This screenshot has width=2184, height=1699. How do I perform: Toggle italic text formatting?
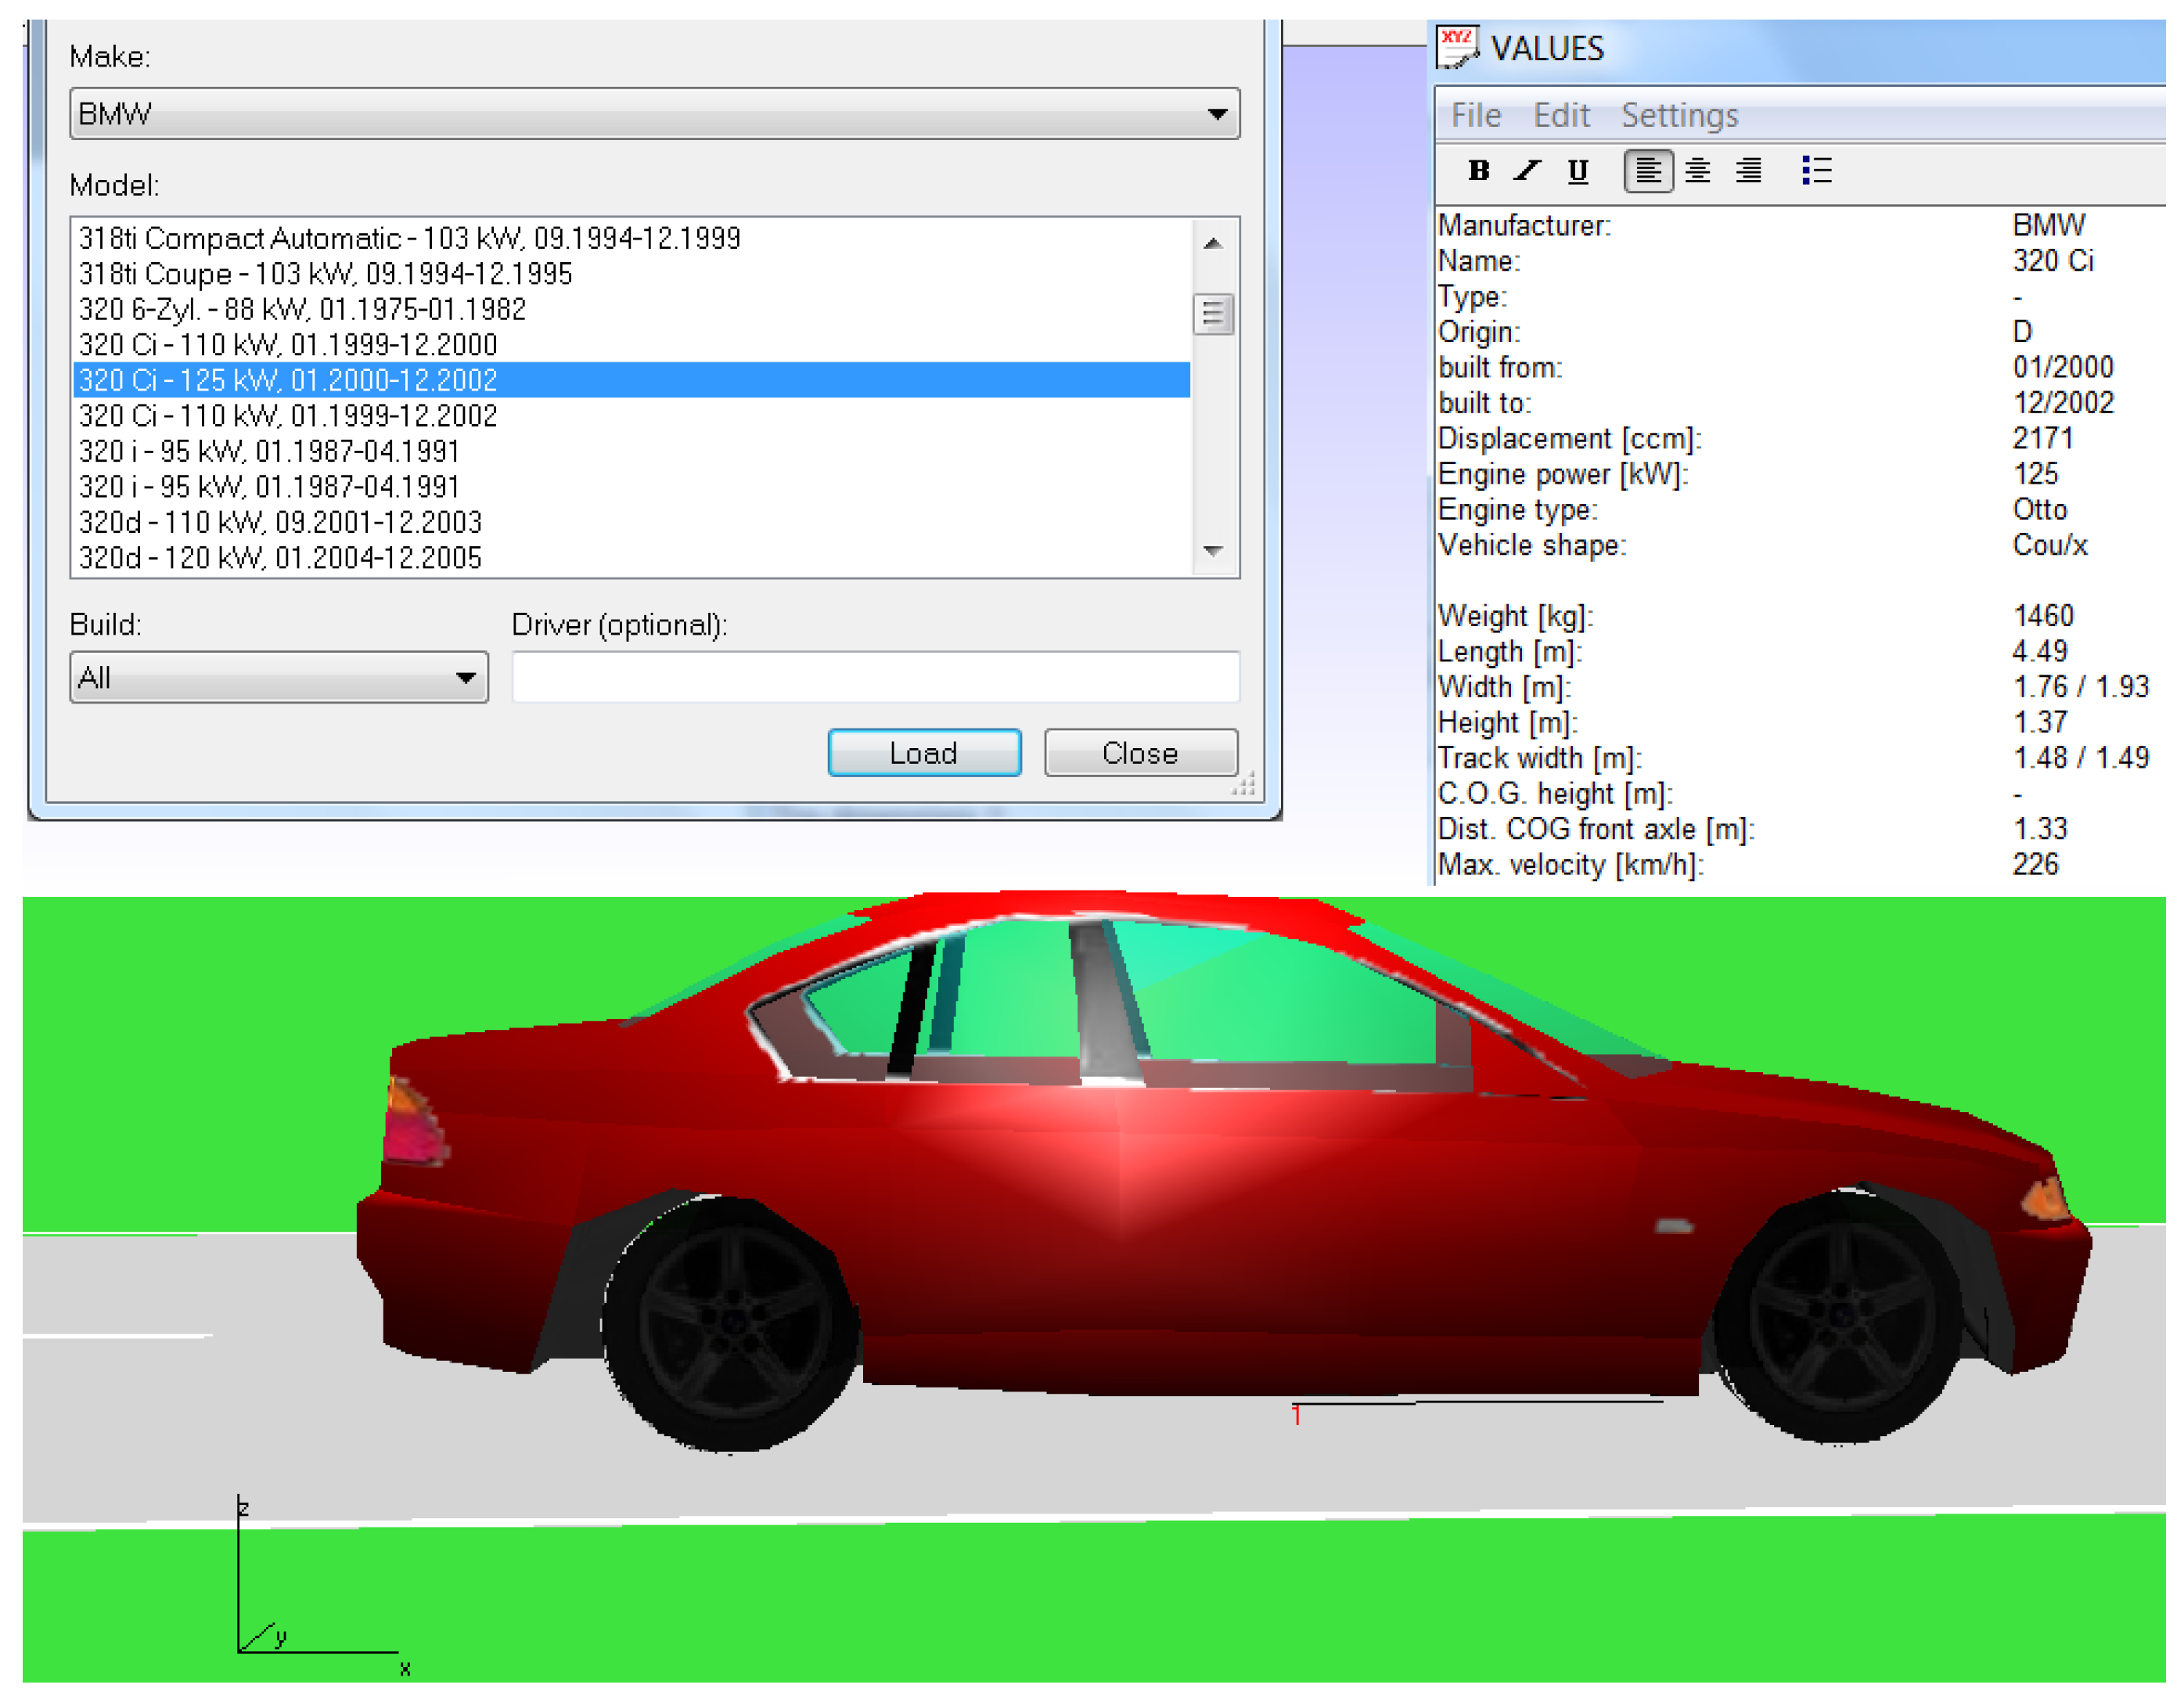click(x=1527, y=171)
